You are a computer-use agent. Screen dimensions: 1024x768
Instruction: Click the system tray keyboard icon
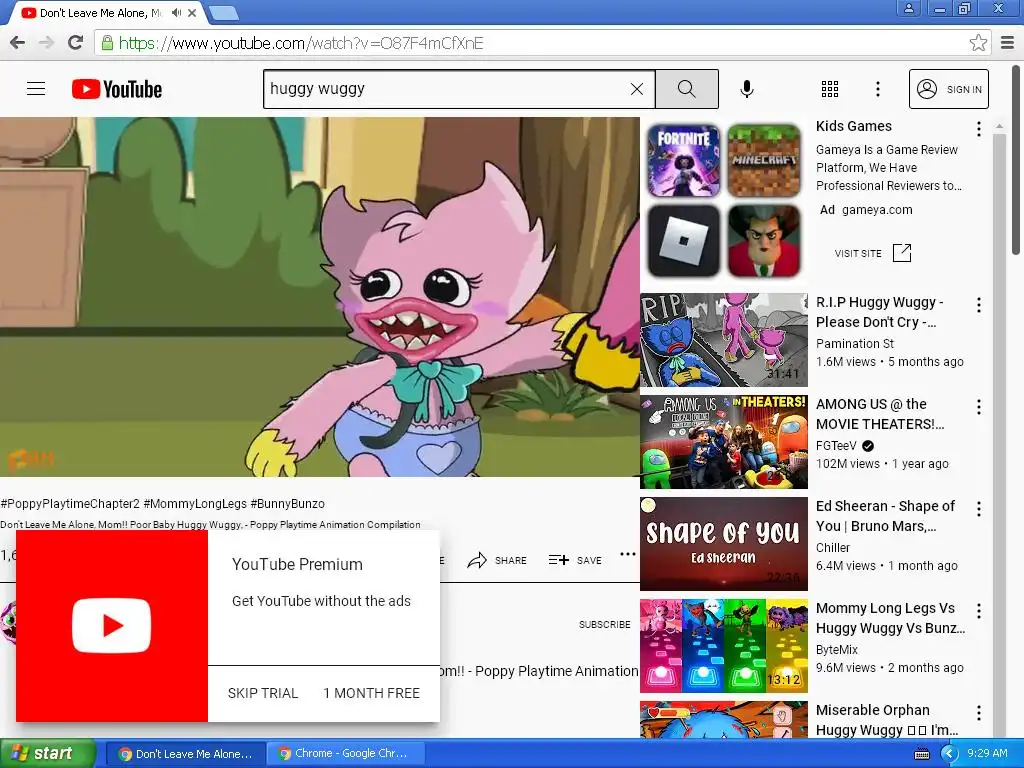coord(921,754)
